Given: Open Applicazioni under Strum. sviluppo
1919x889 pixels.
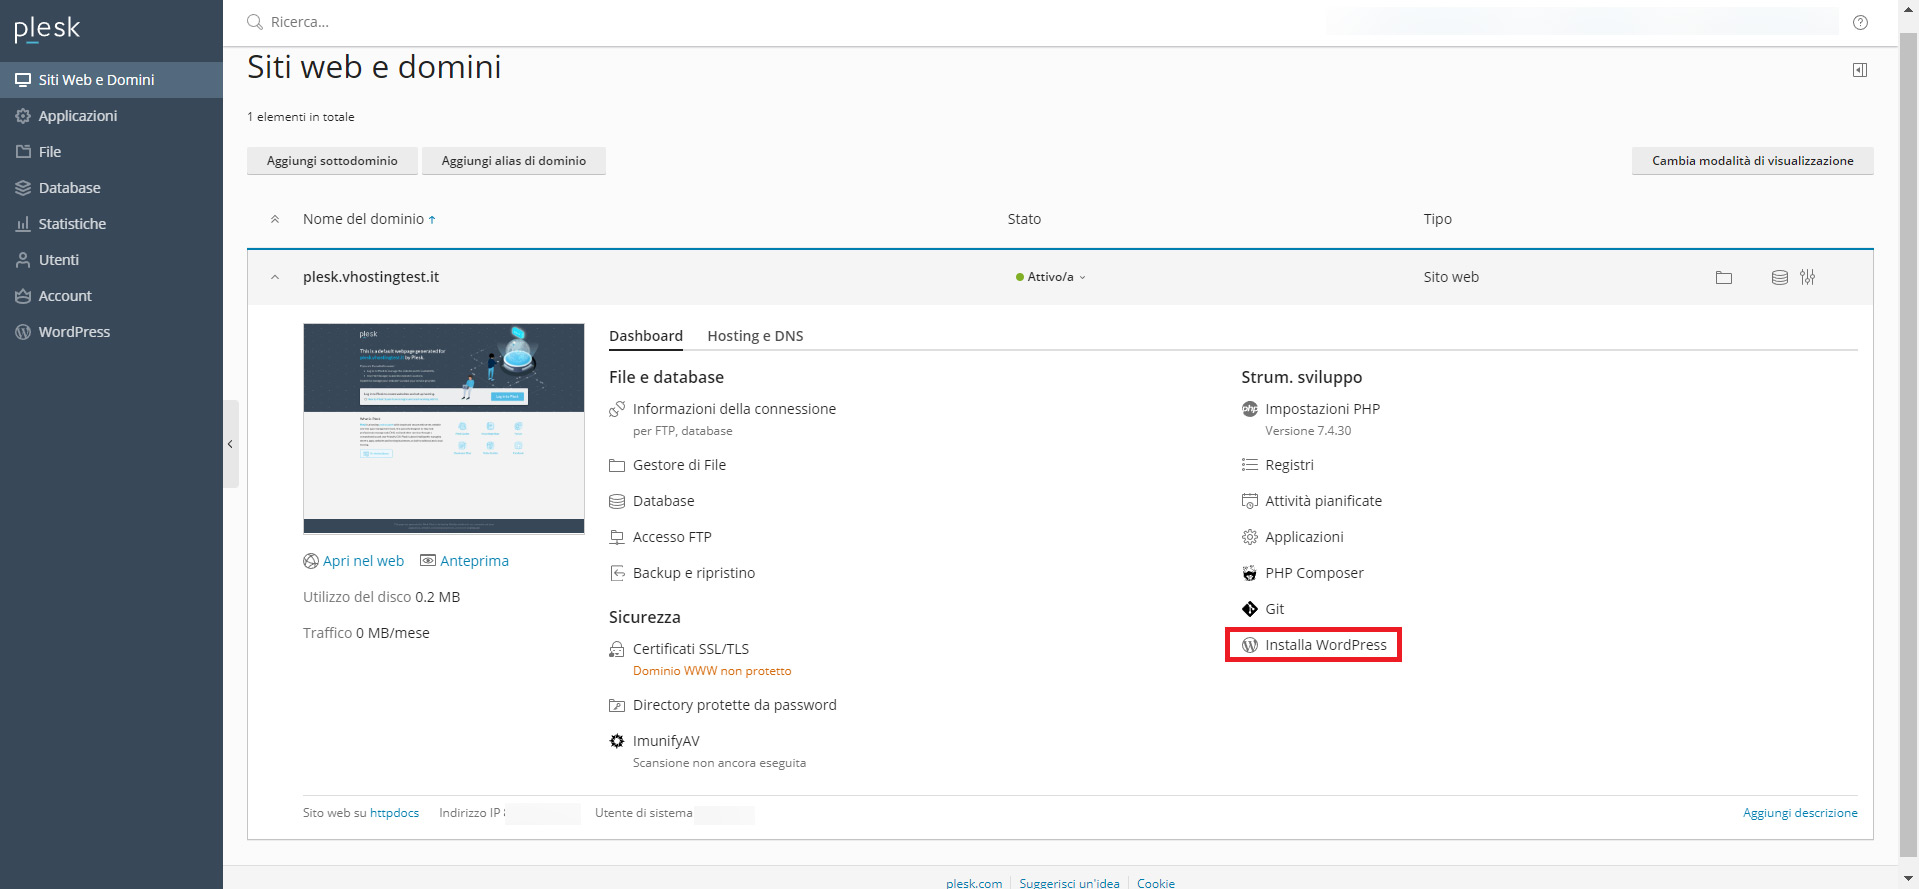Looking at the screenshot, I should click(x=1304, y=537).
